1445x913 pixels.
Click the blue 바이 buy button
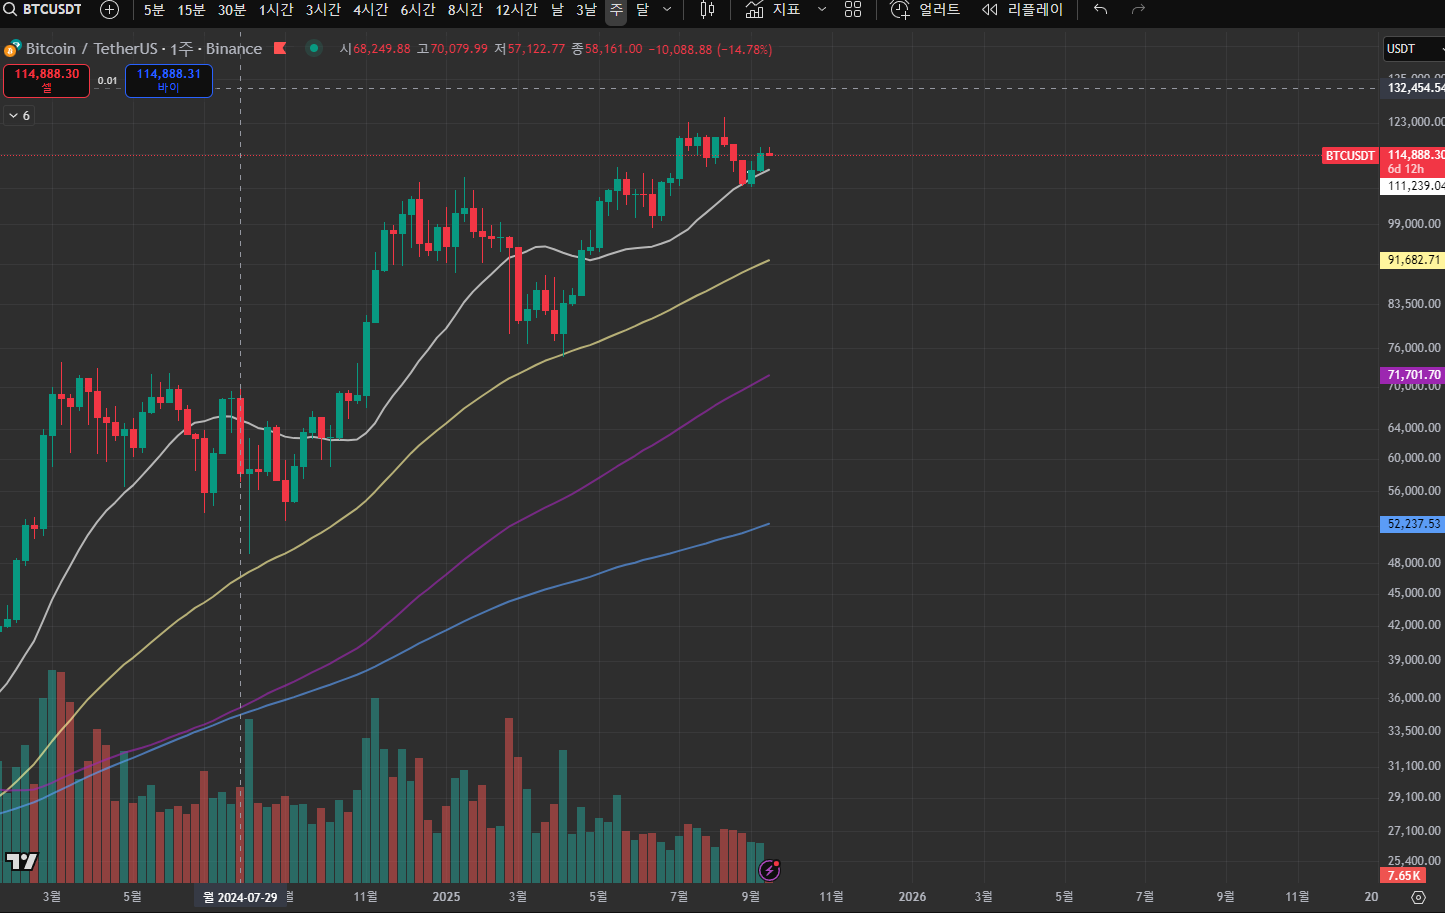[169, 81]
